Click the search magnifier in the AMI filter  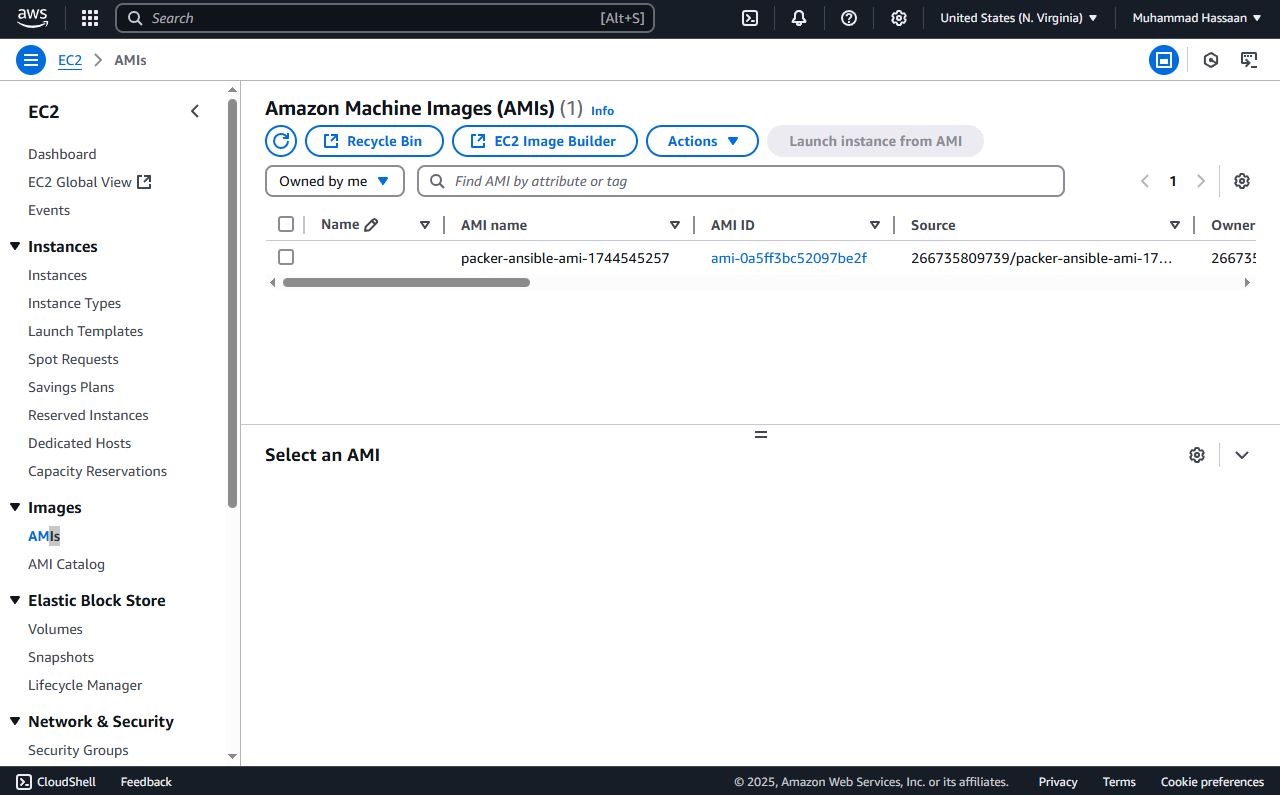437,181
